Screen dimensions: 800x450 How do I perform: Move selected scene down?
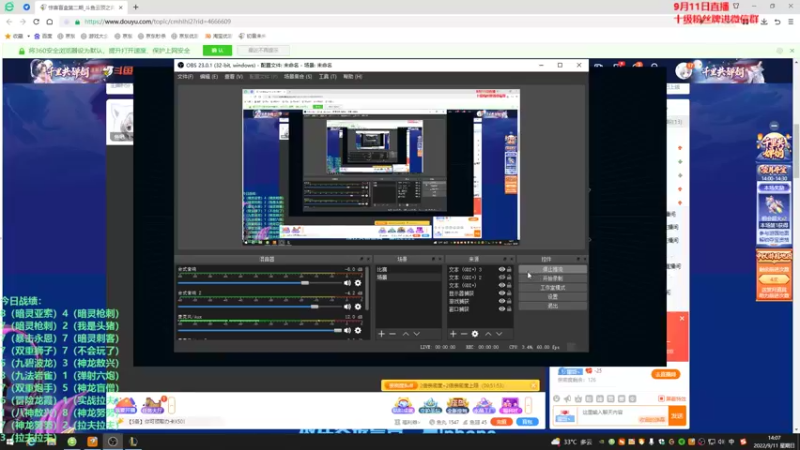417,334
